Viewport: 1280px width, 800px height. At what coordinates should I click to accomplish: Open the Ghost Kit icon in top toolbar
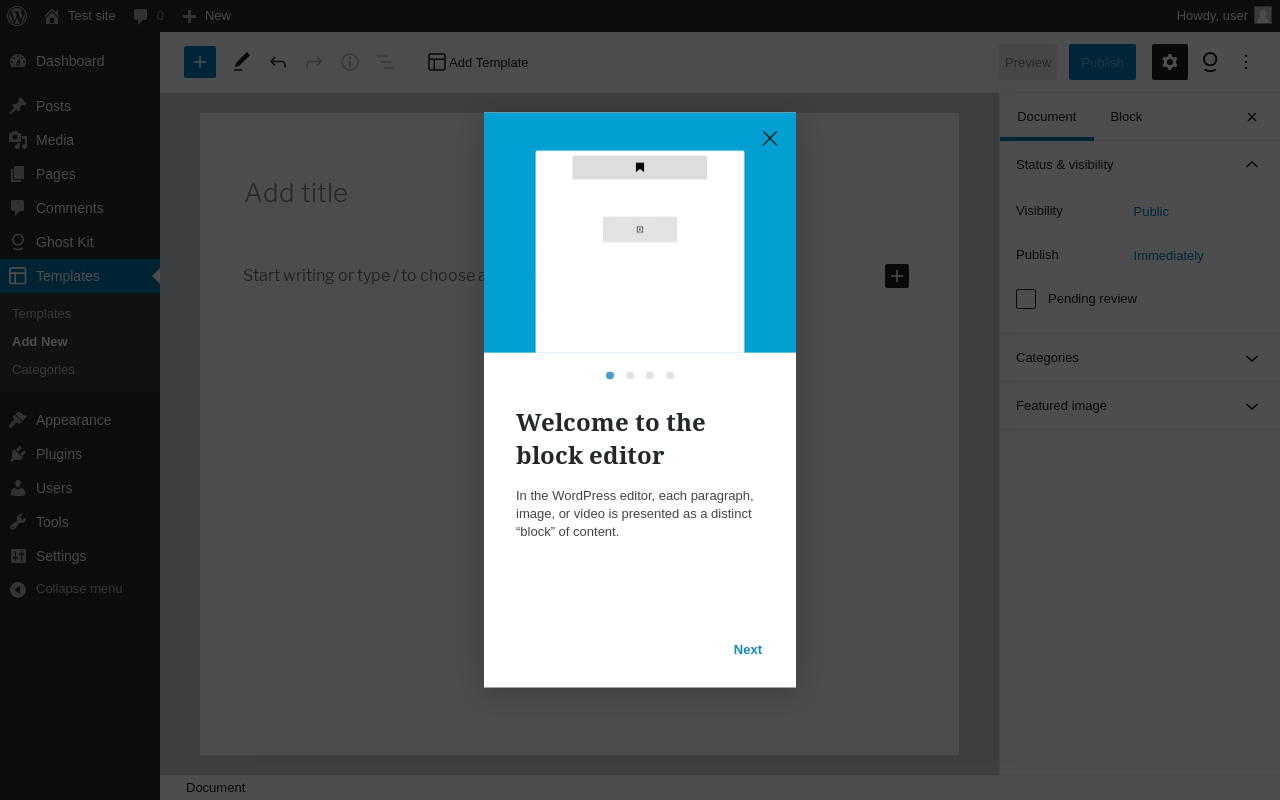[x=1210, y=62]
